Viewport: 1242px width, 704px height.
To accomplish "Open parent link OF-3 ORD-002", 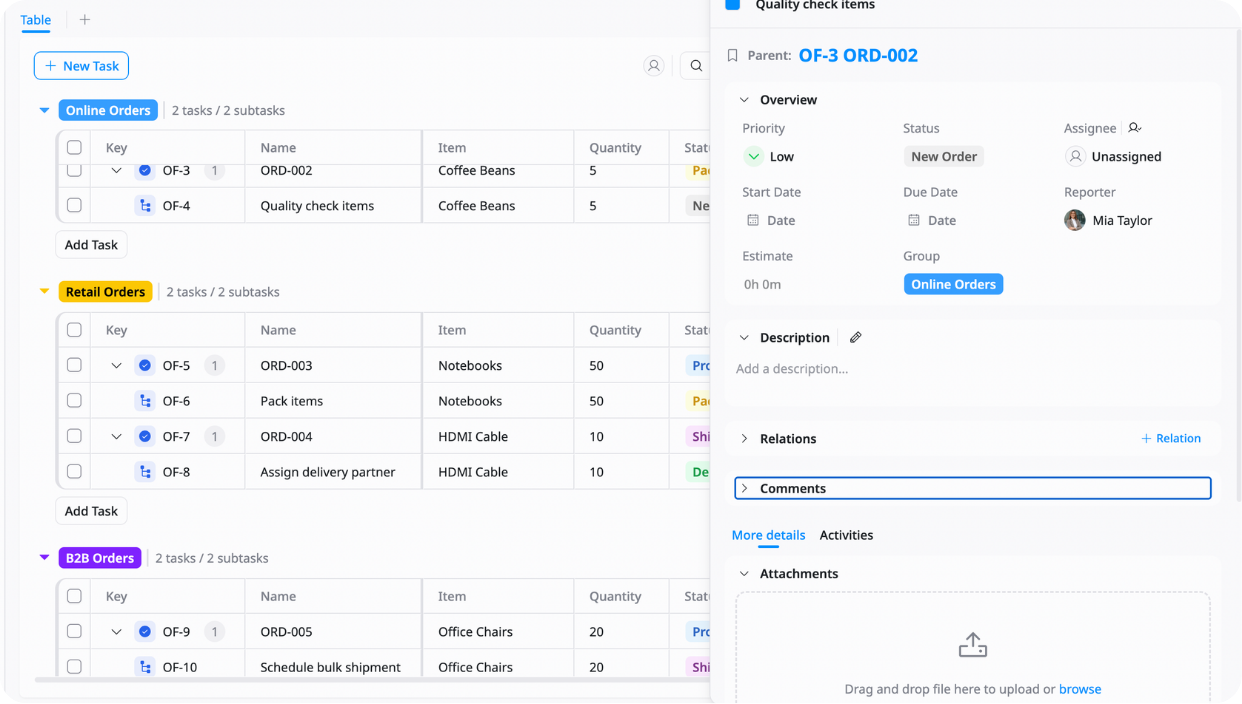I will (x=858, y=56).
